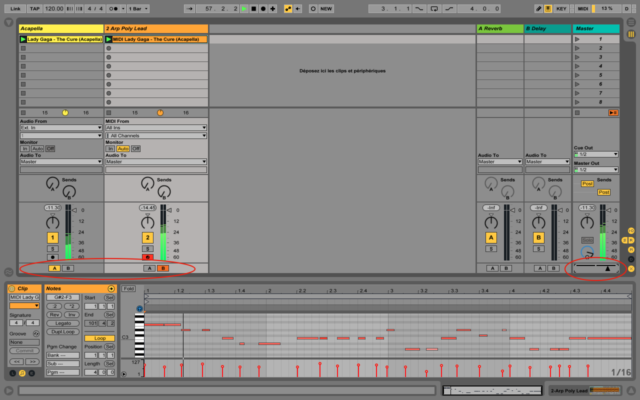Open Acapella Audio To Master dropdown
The width and height of the screenshot is (640, 400).
(x=61, y=162)
